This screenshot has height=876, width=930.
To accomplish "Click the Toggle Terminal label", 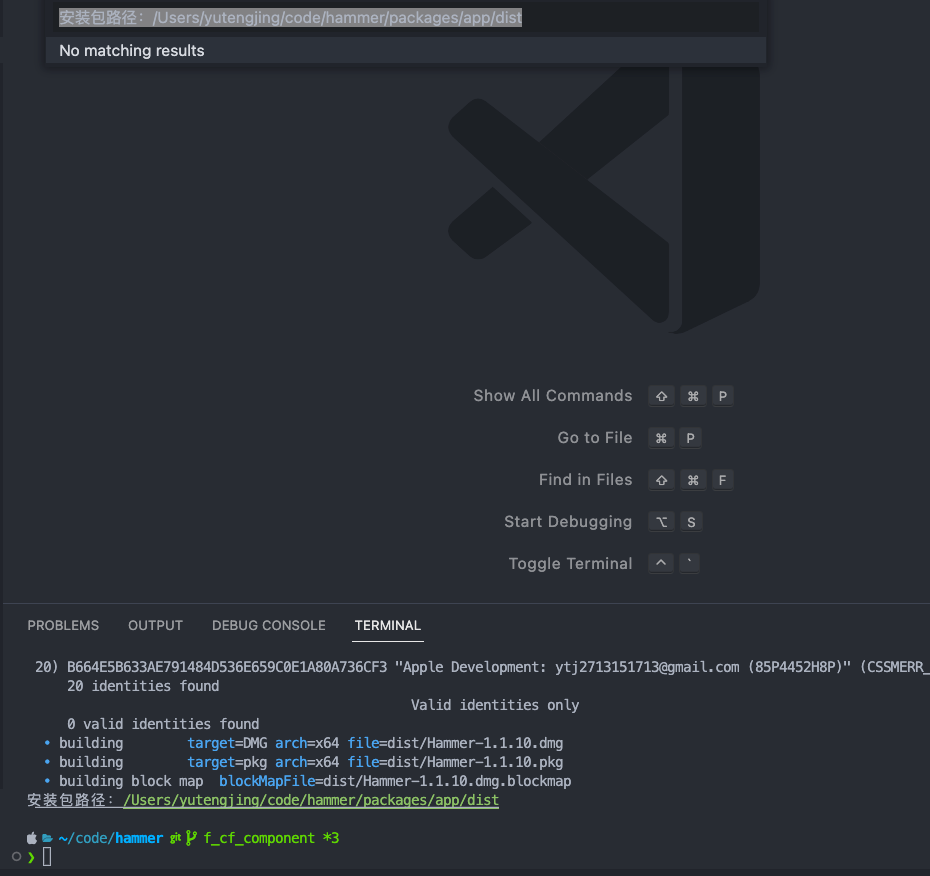I will 571,563.
